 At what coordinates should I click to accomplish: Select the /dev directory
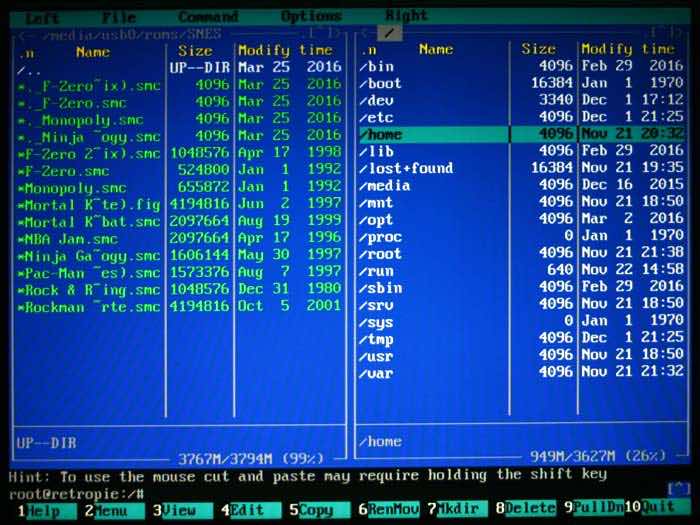coord(521,100)
